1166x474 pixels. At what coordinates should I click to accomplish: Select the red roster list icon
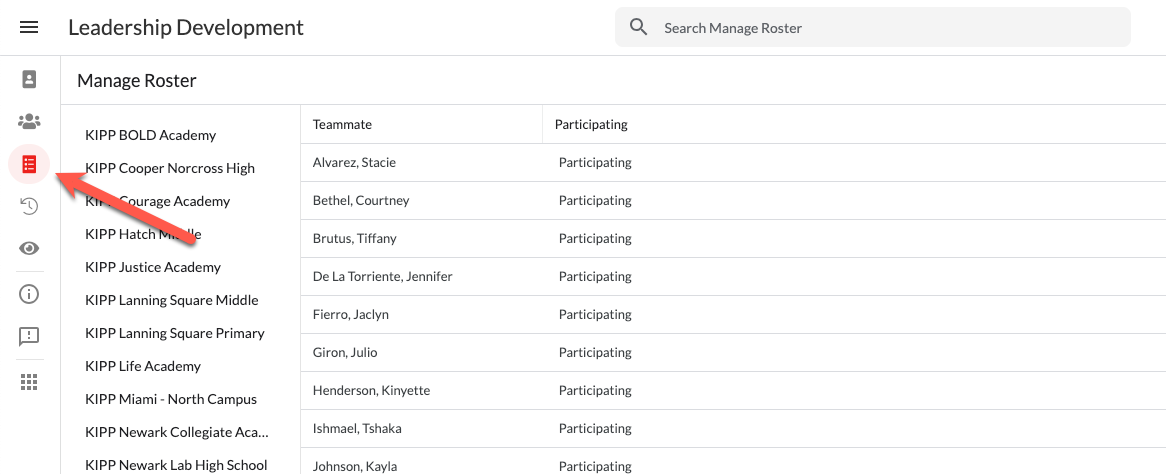pos(29,164)
